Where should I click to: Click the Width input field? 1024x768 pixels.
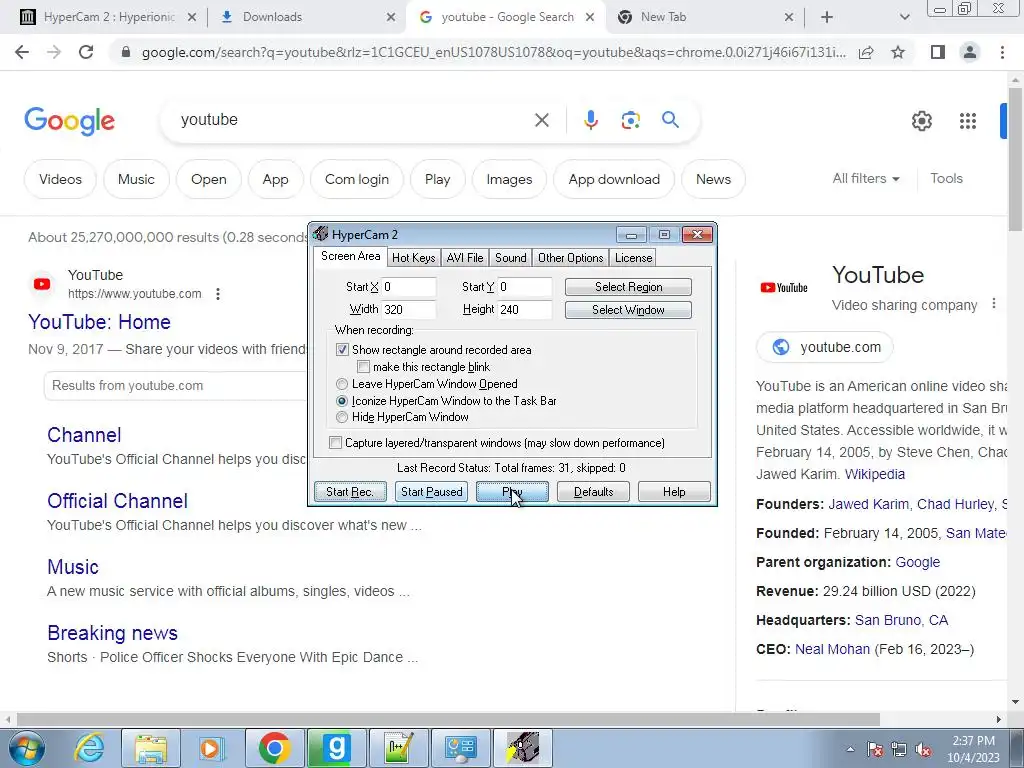click(x=409, y=310)
